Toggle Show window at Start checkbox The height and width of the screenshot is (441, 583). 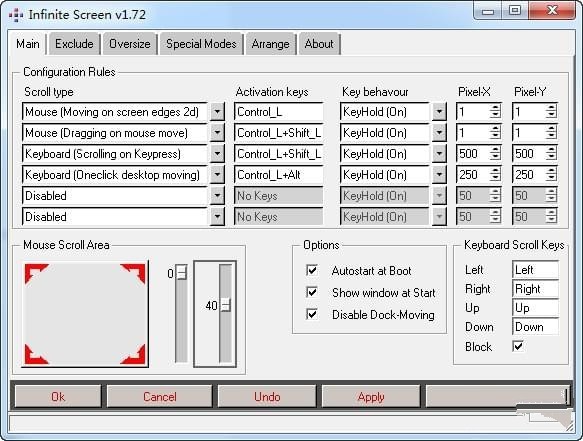click(x=312, y=292)
